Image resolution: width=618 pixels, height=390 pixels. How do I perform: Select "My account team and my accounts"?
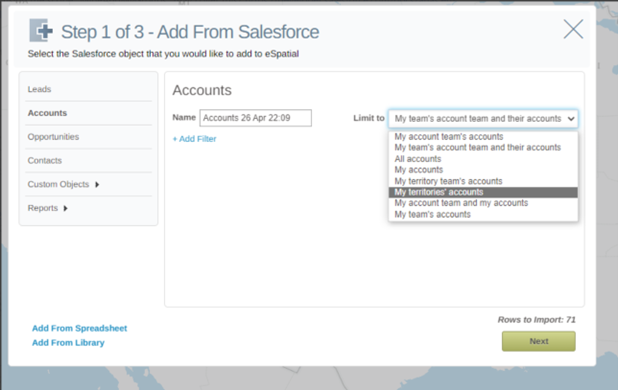483,203
